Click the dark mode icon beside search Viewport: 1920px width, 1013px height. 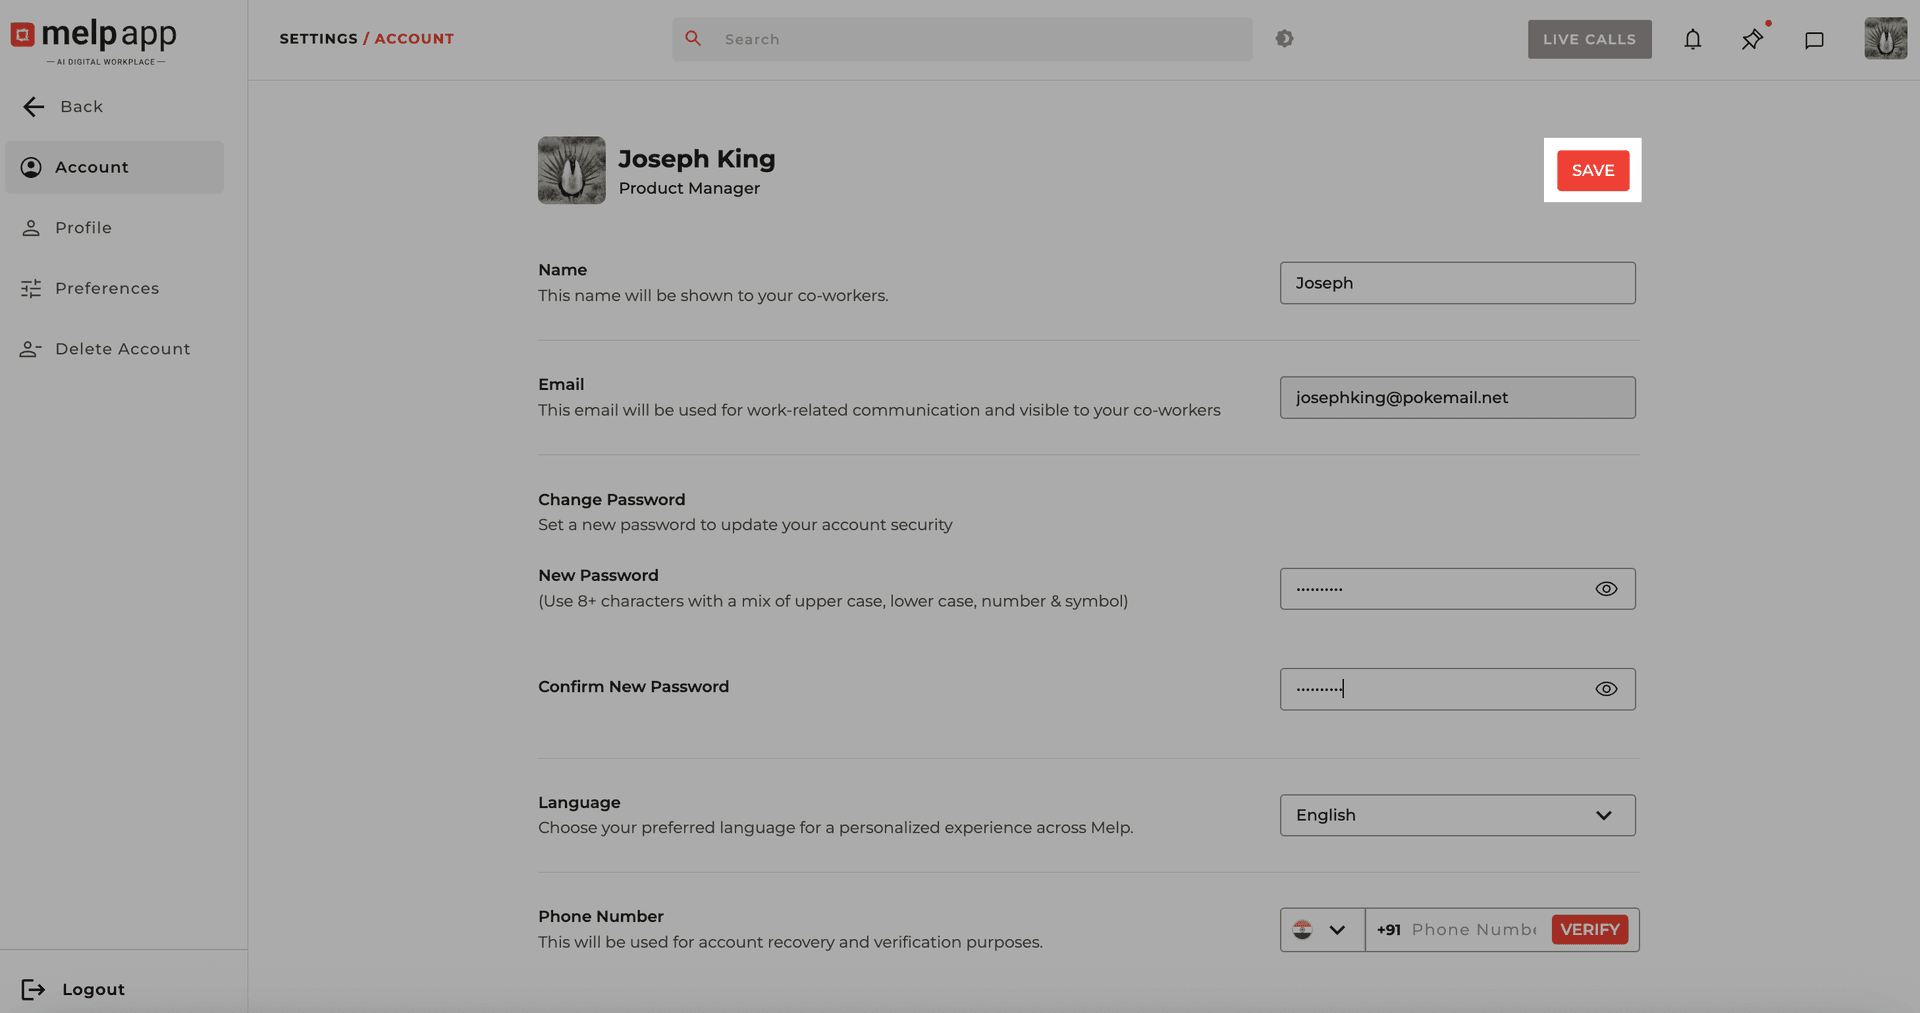click(1284, 38)
